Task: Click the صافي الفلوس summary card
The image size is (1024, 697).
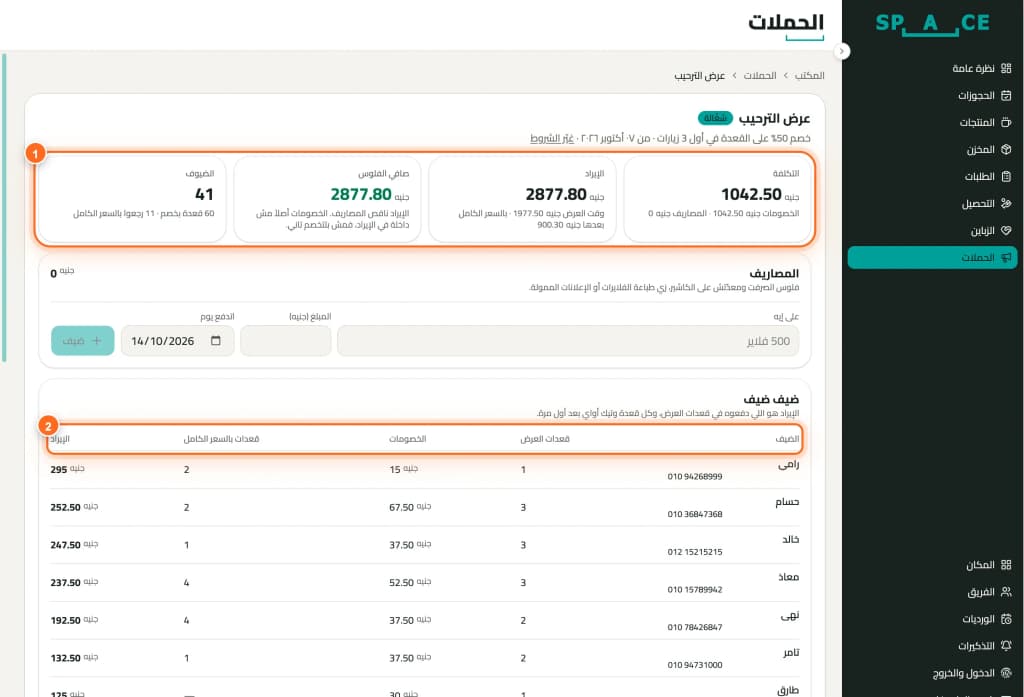Action: pos(327,199)
